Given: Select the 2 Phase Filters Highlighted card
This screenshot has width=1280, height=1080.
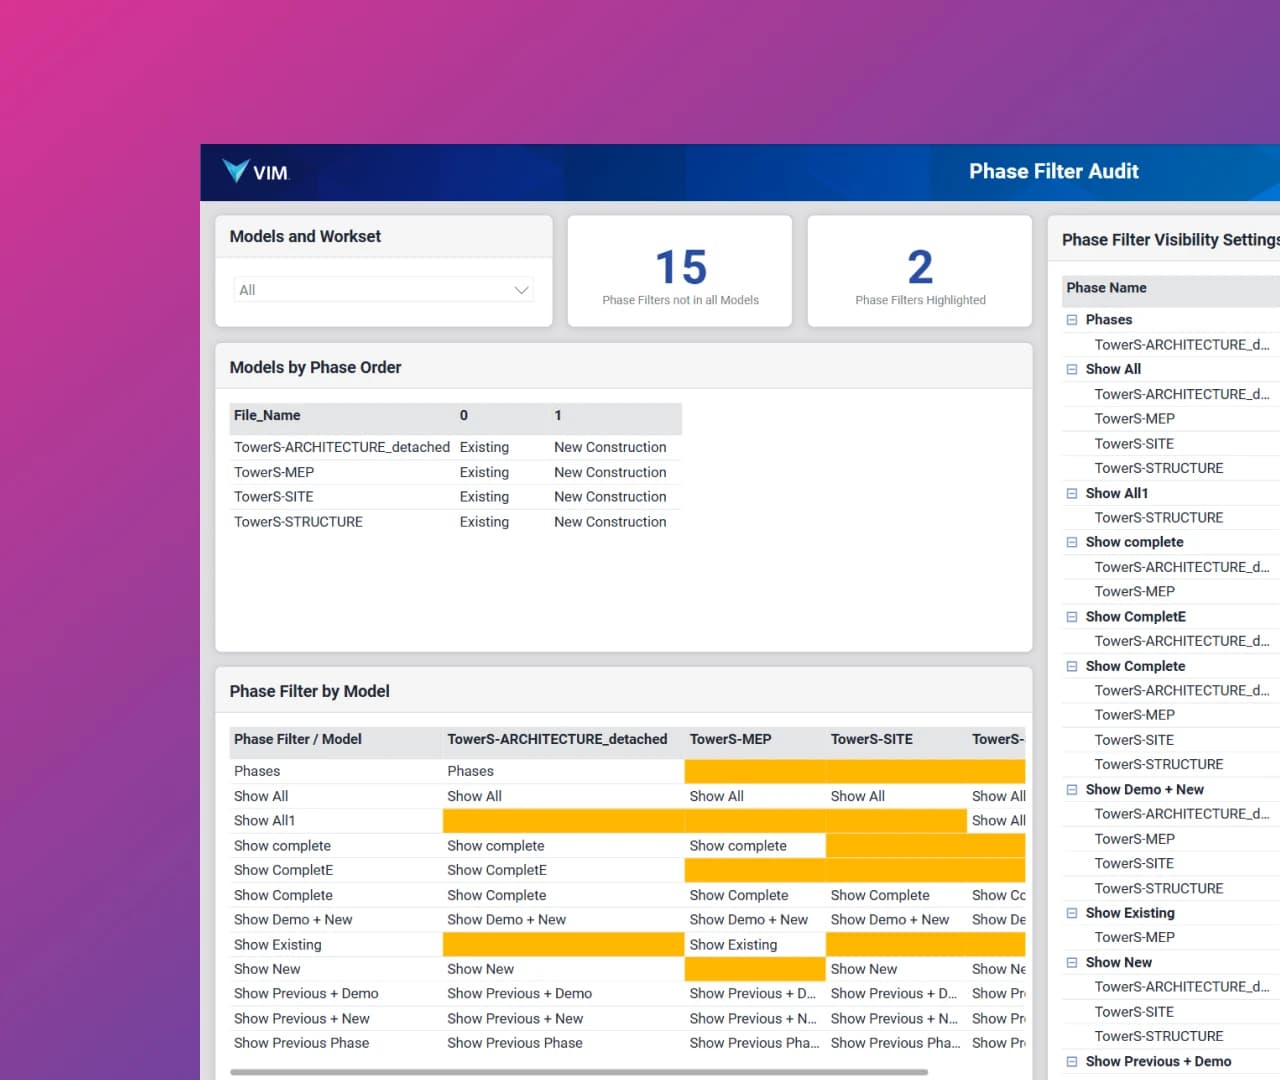Looking at the screenshot, I should coord(919,270).
